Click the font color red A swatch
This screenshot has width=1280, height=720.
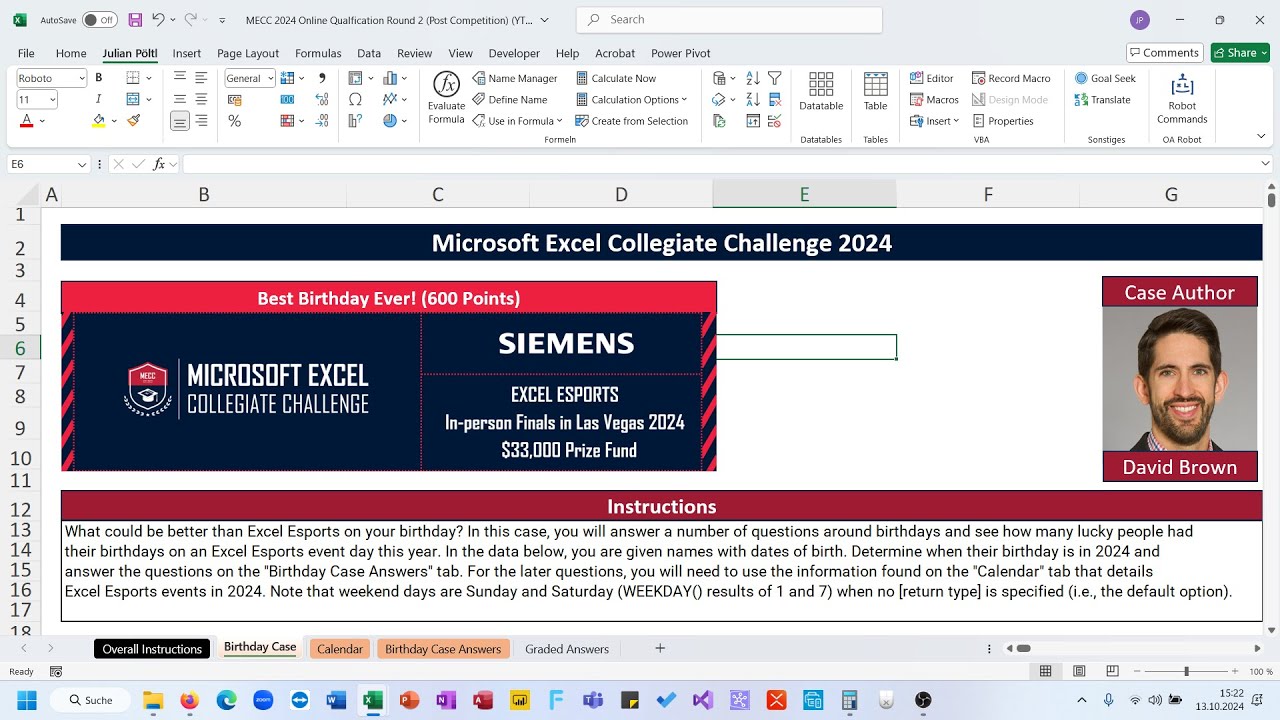(27, 121)
